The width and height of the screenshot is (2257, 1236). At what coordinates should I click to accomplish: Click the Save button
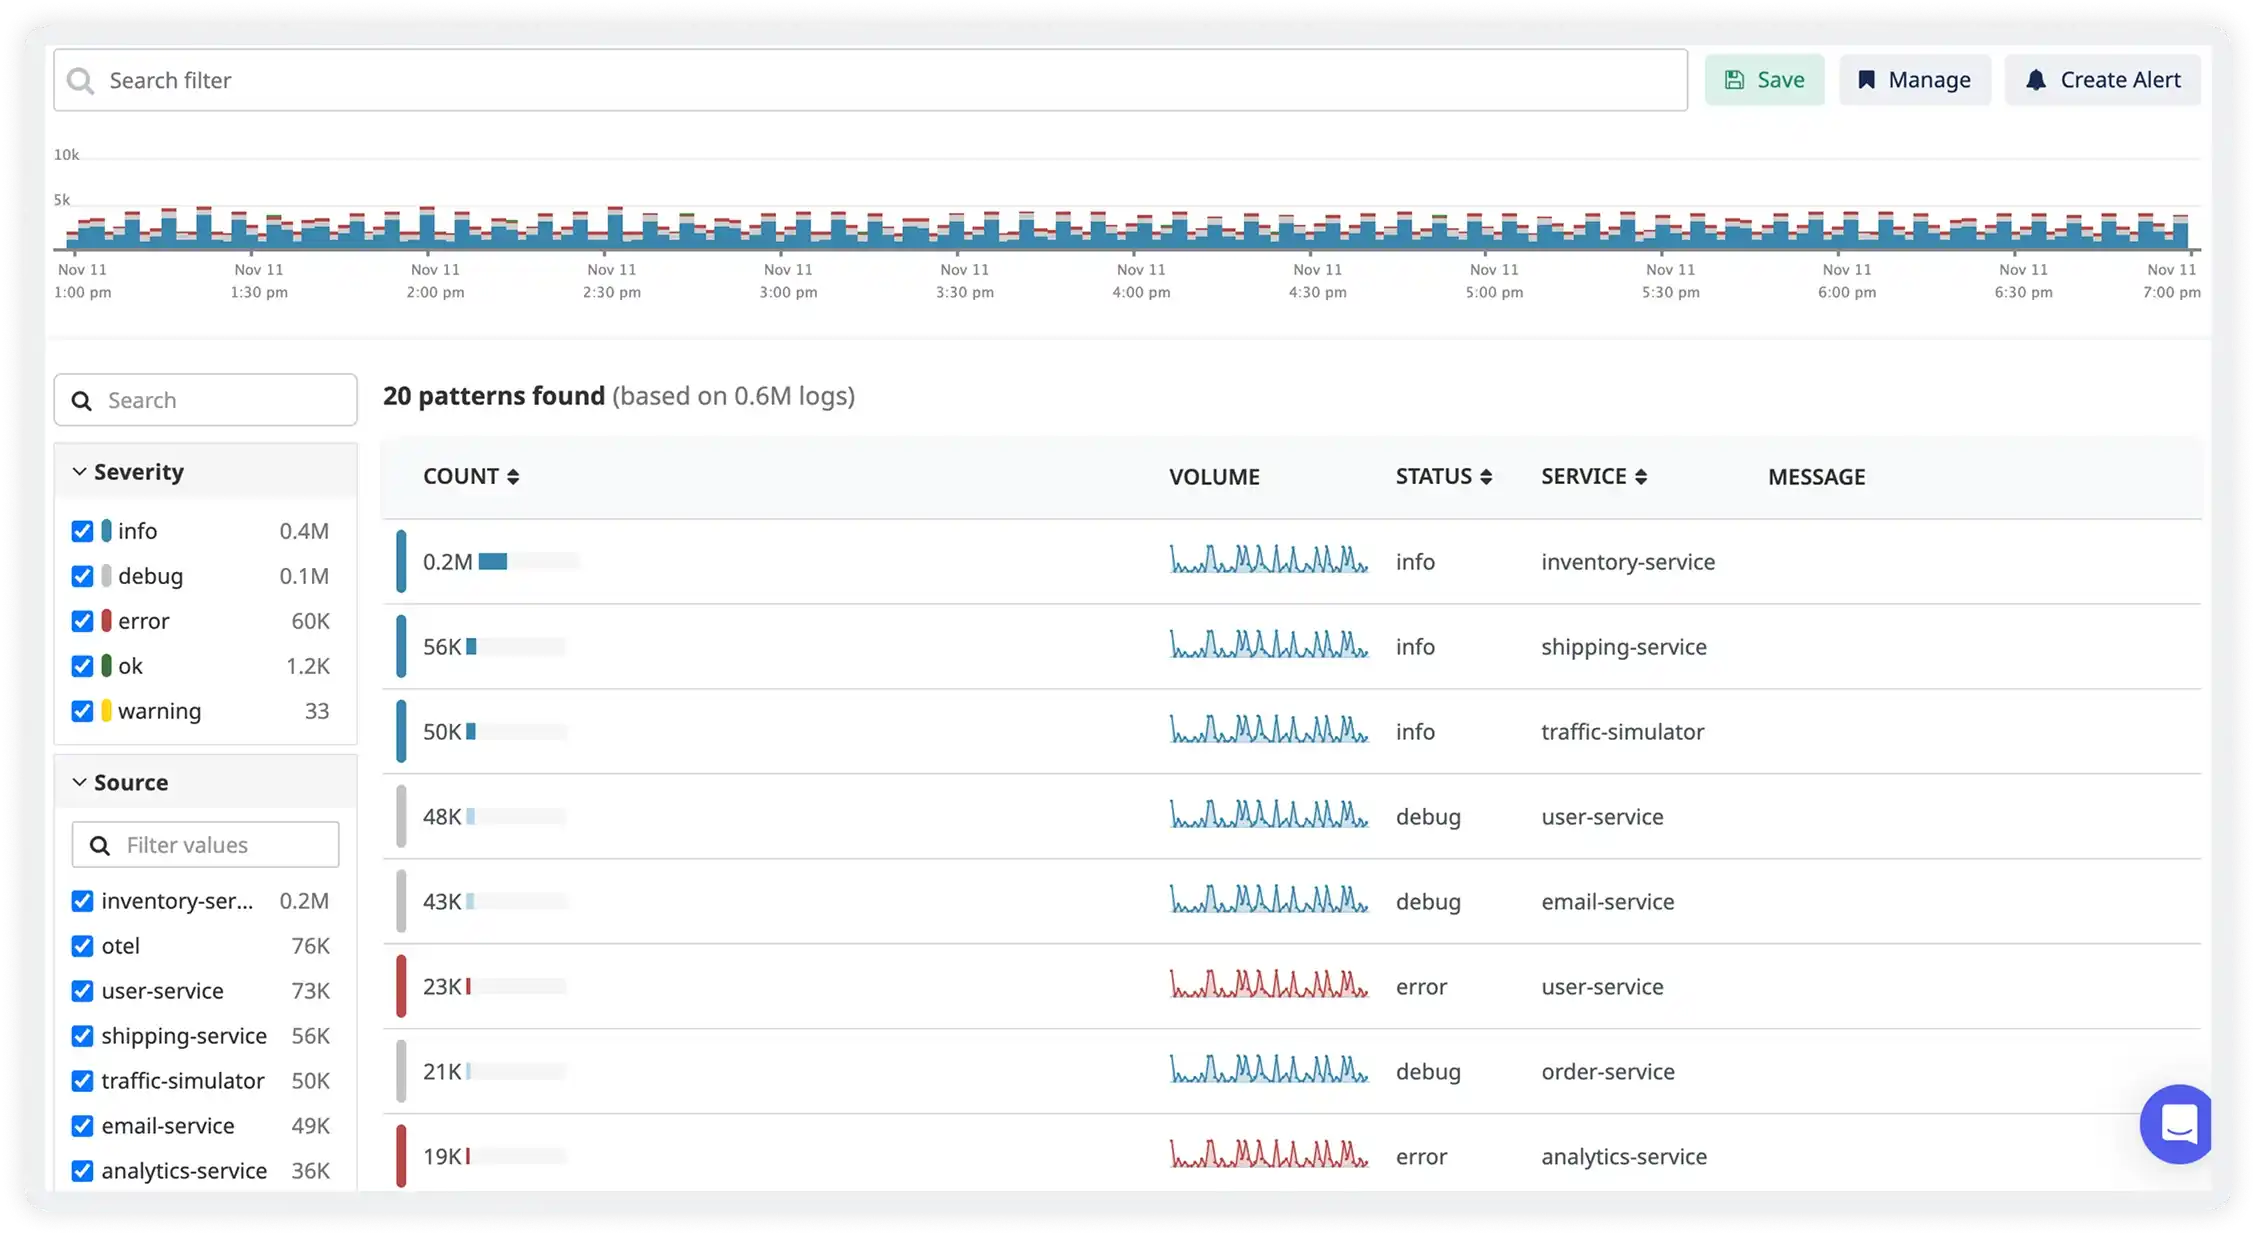click(x=1765, y=79)
